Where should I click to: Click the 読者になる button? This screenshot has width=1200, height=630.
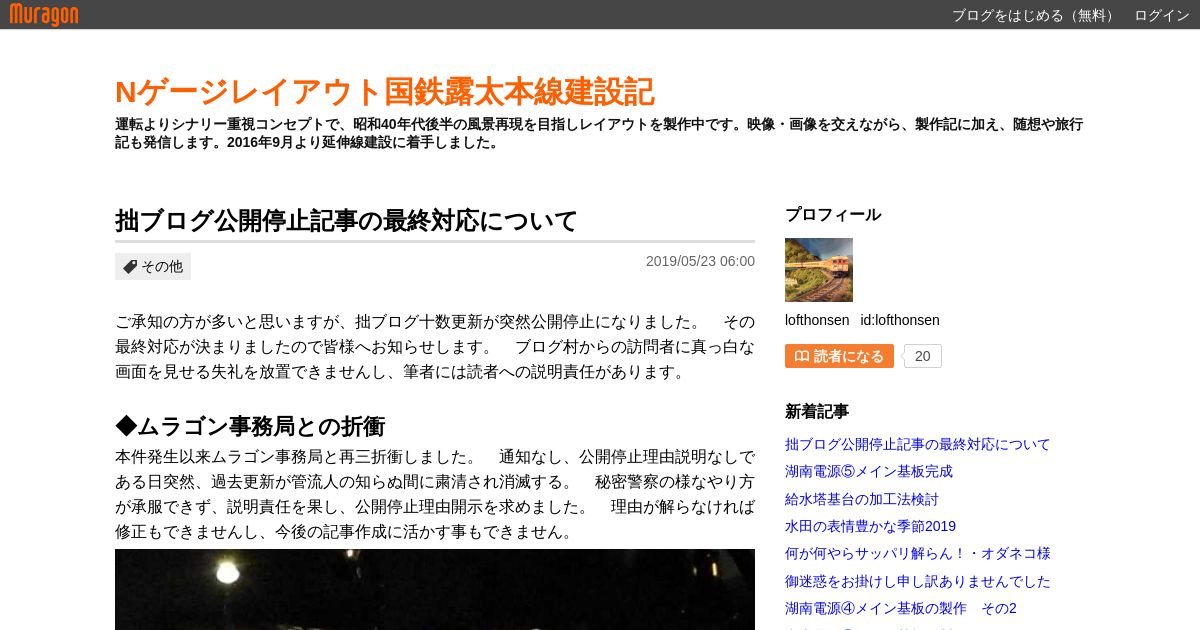click(839, 356)
